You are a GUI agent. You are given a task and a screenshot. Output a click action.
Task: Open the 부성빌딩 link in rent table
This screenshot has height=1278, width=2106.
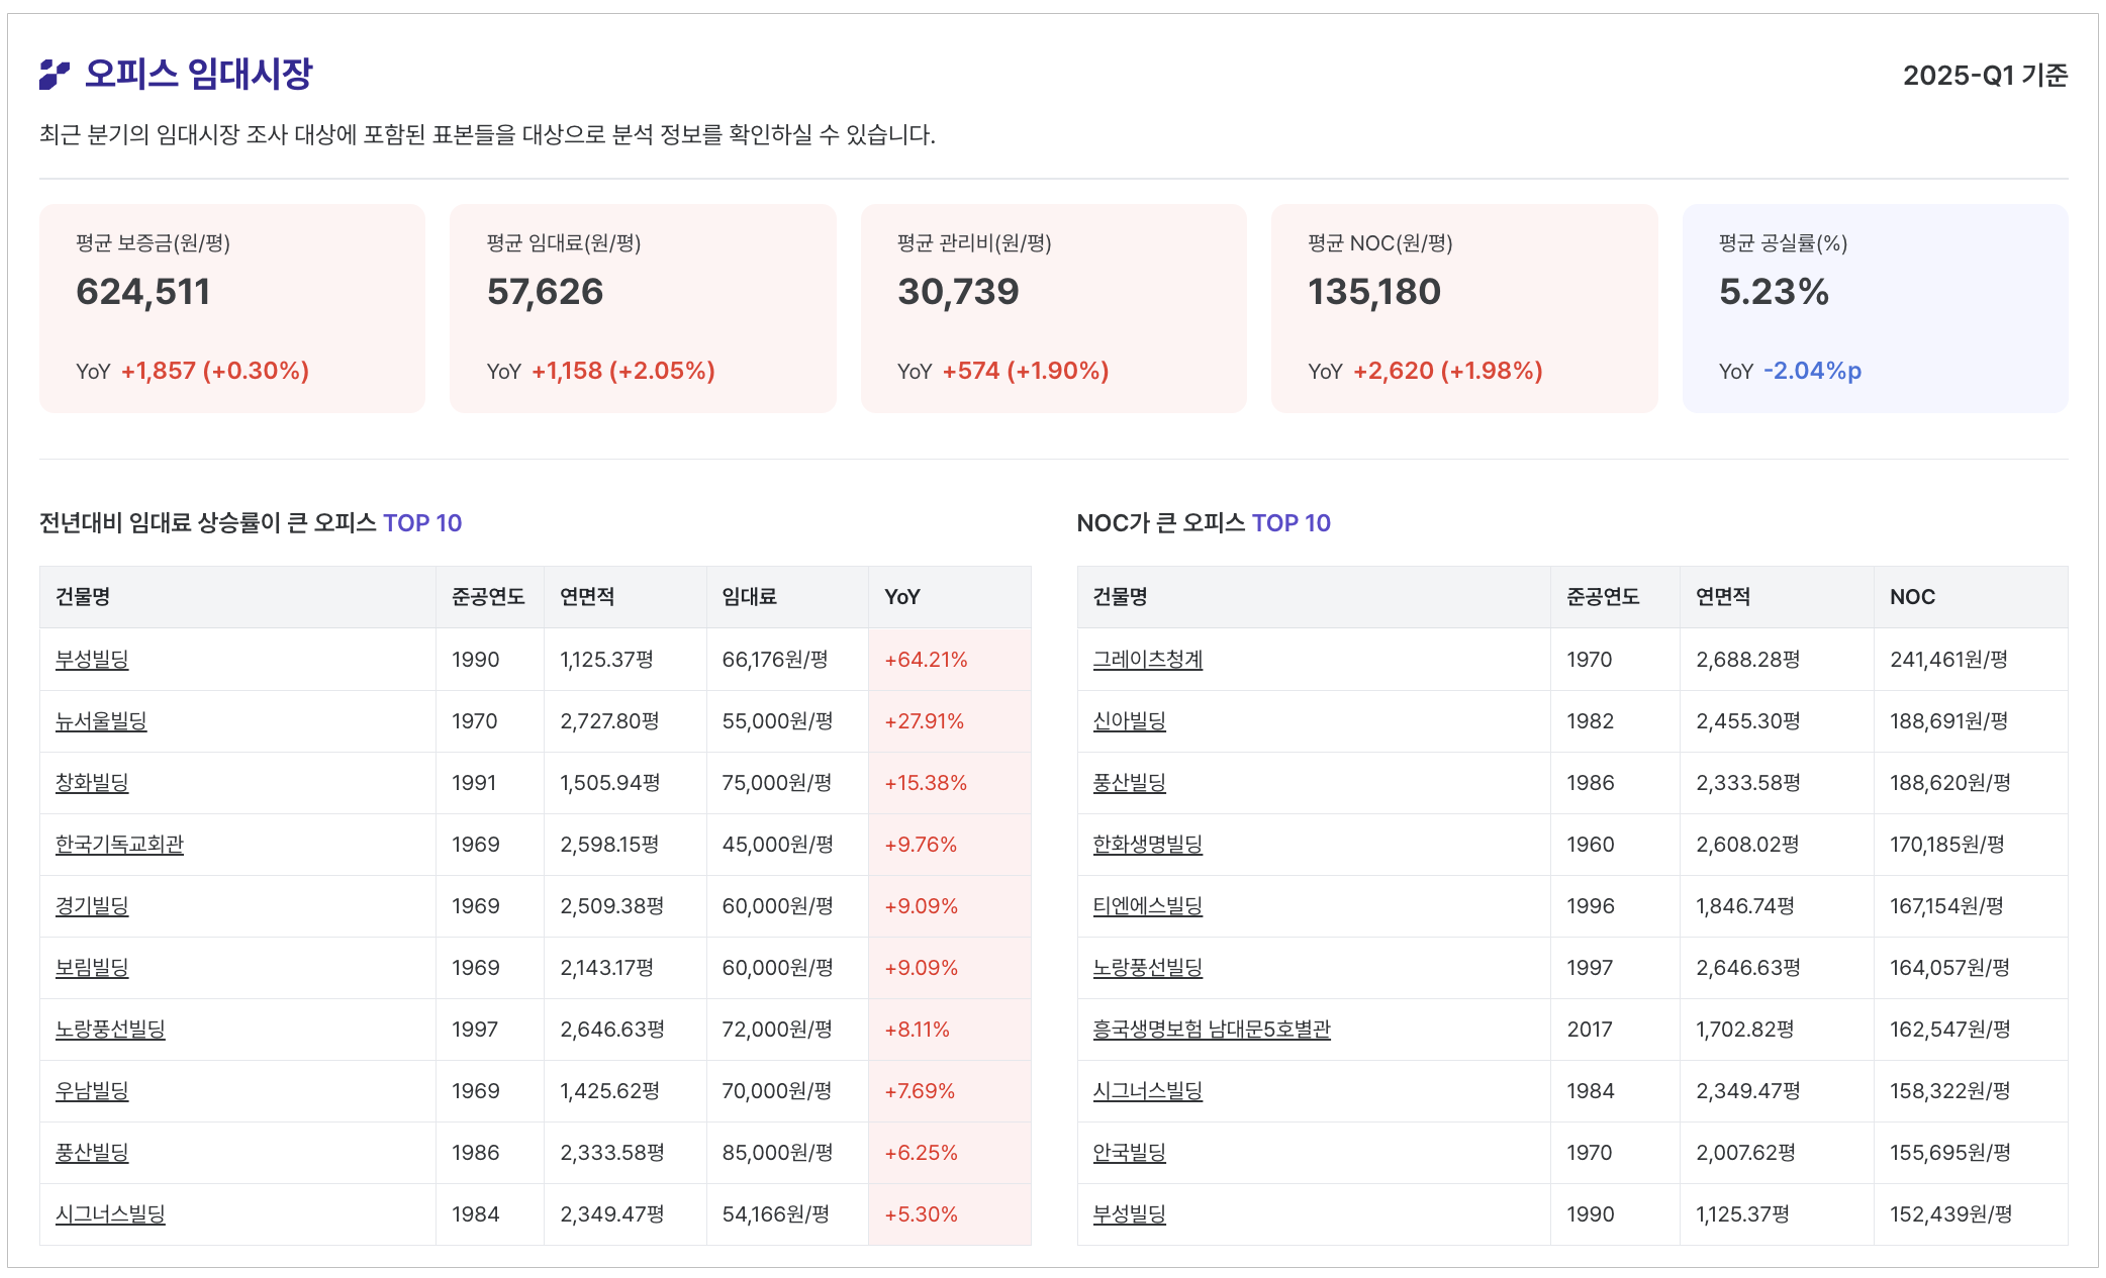click(x=92, y=659)
